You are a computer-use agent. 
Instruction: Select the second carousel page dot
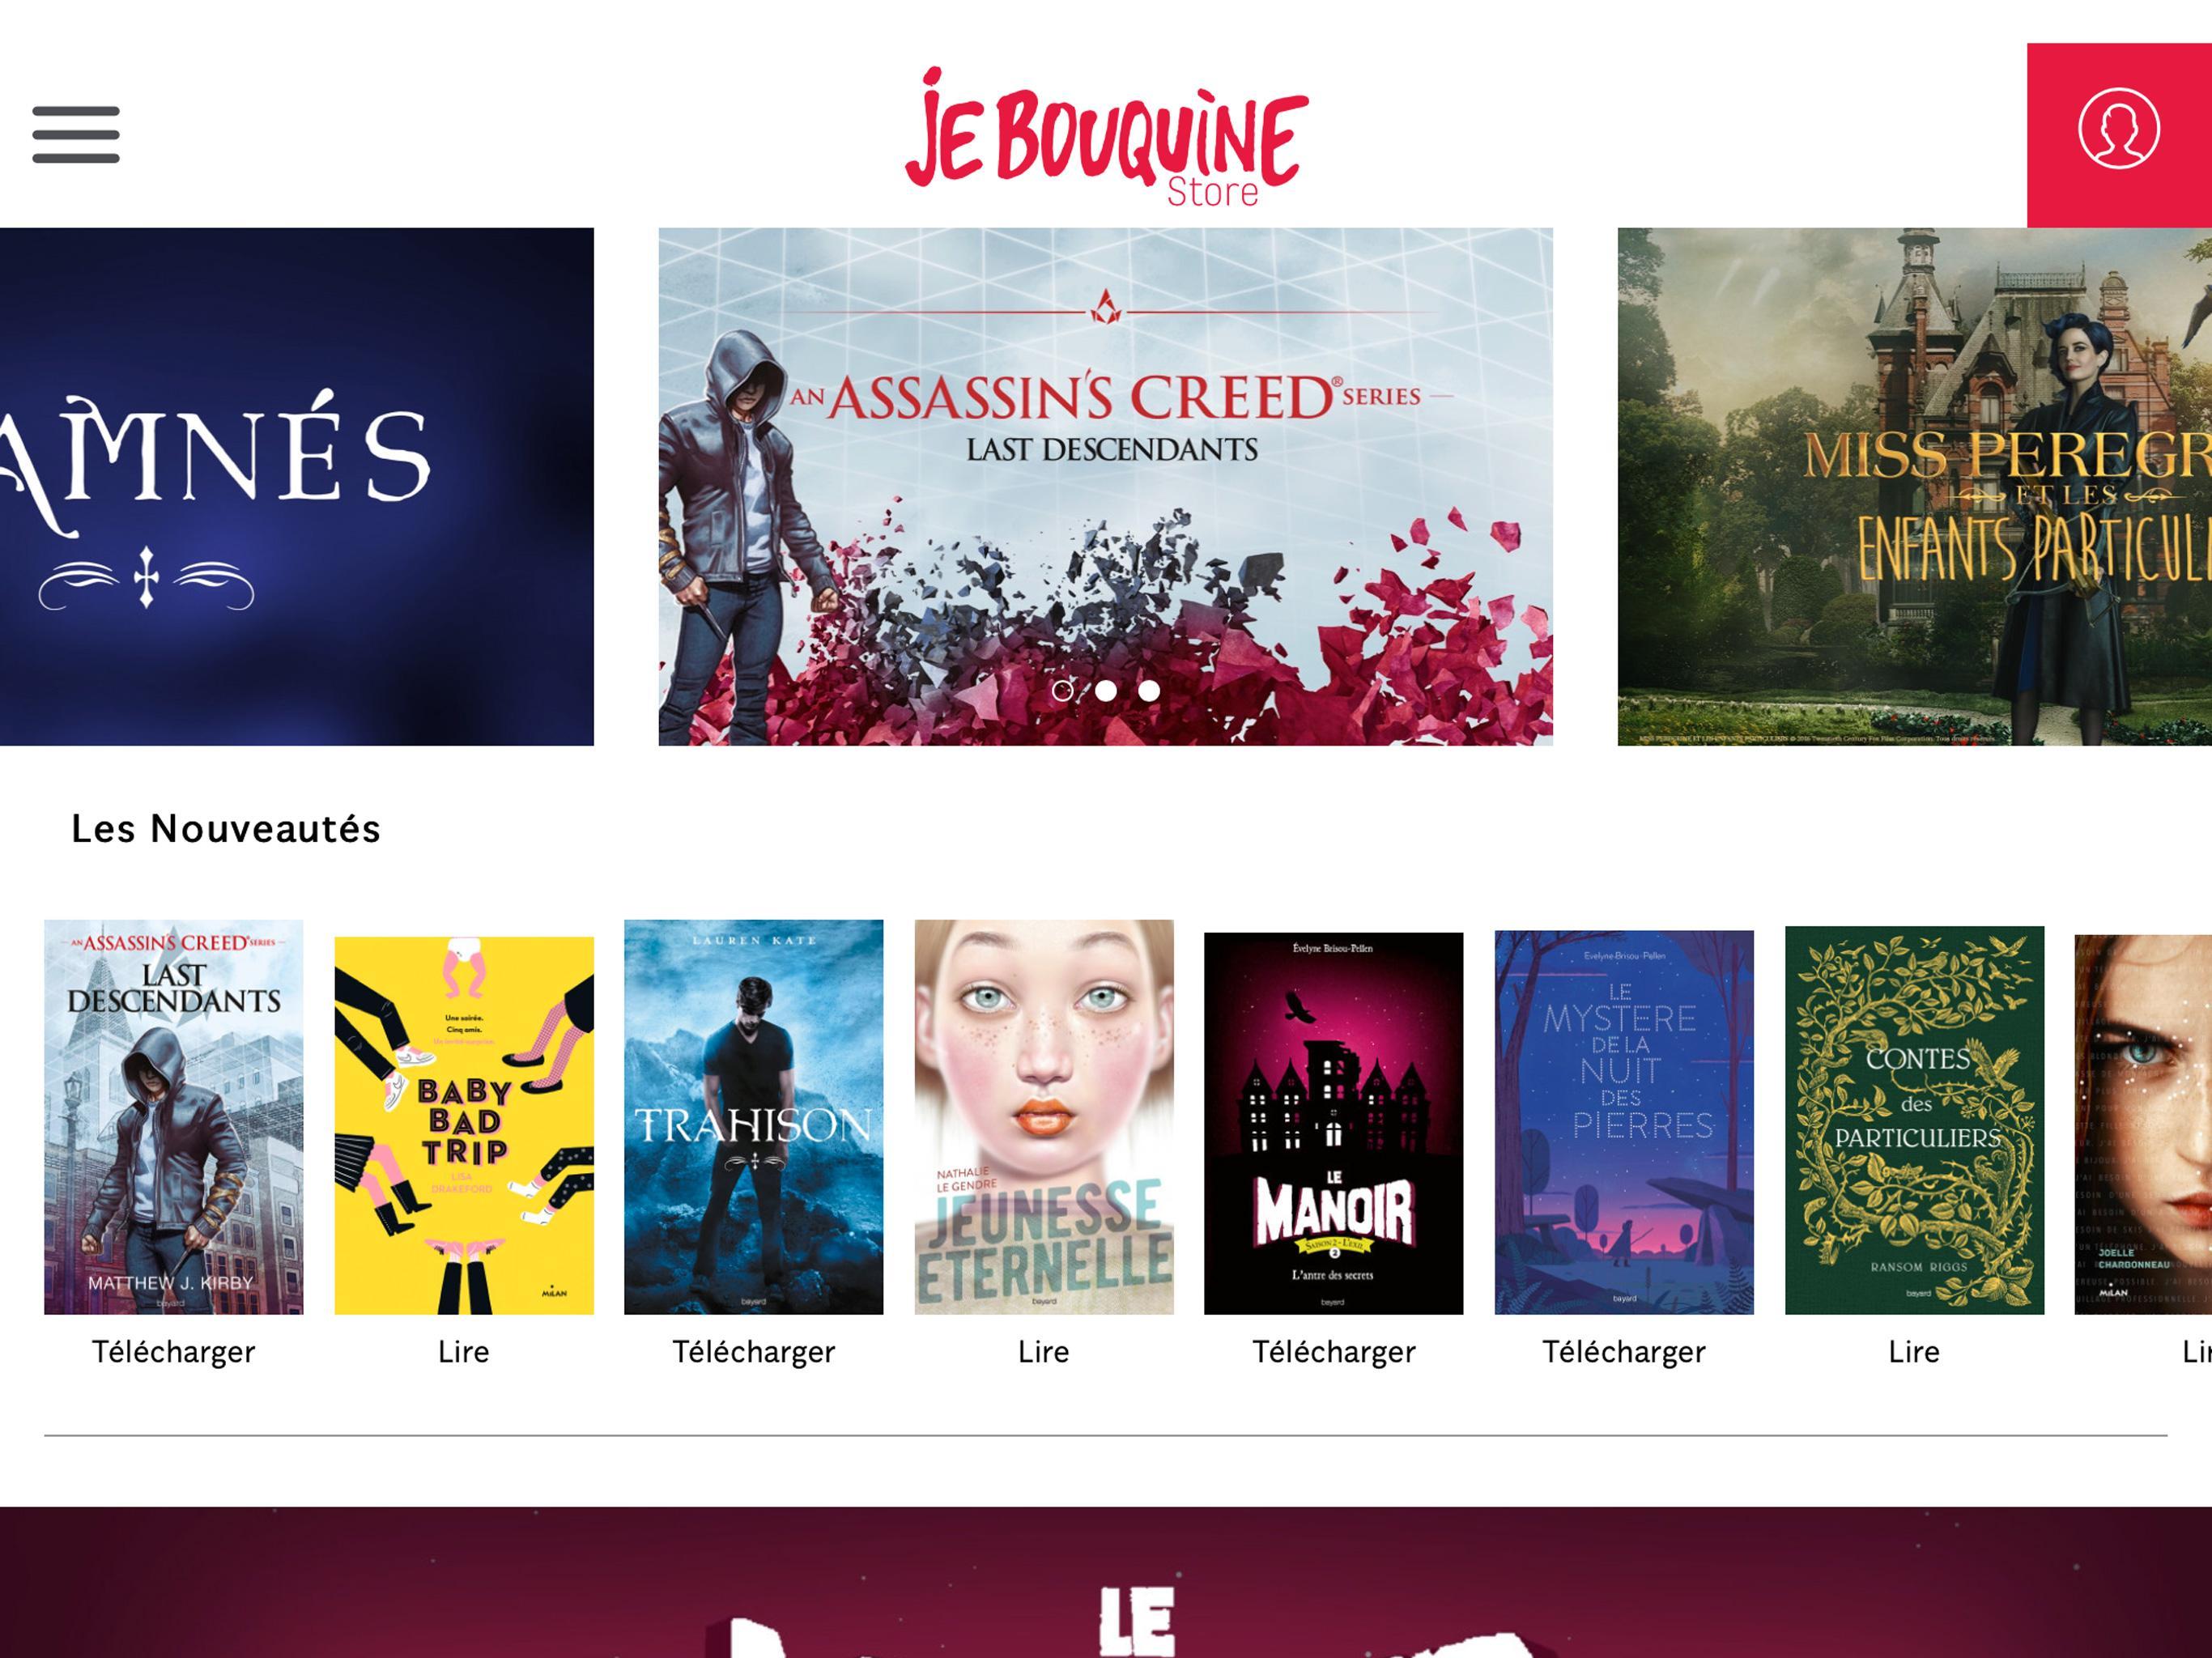(1106, 690)
